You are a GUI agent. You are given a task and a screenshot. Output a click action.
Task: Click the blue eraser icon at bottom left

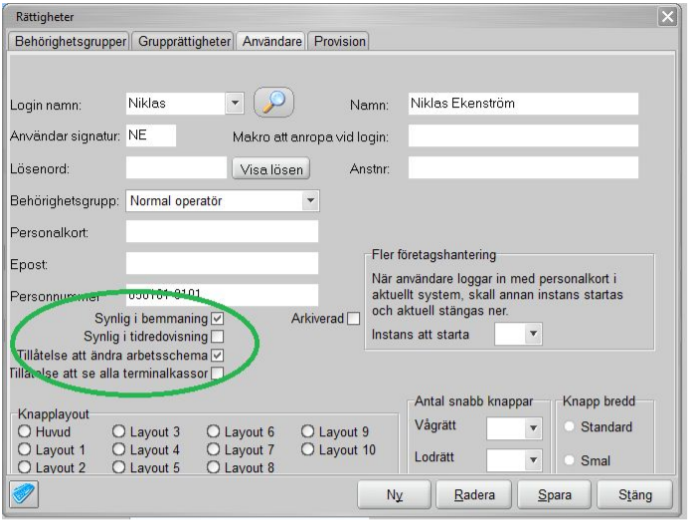23,494
